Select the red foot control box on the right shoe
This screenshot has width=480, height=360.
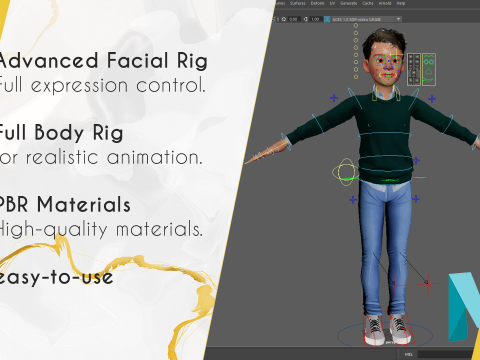pos(399,327)
